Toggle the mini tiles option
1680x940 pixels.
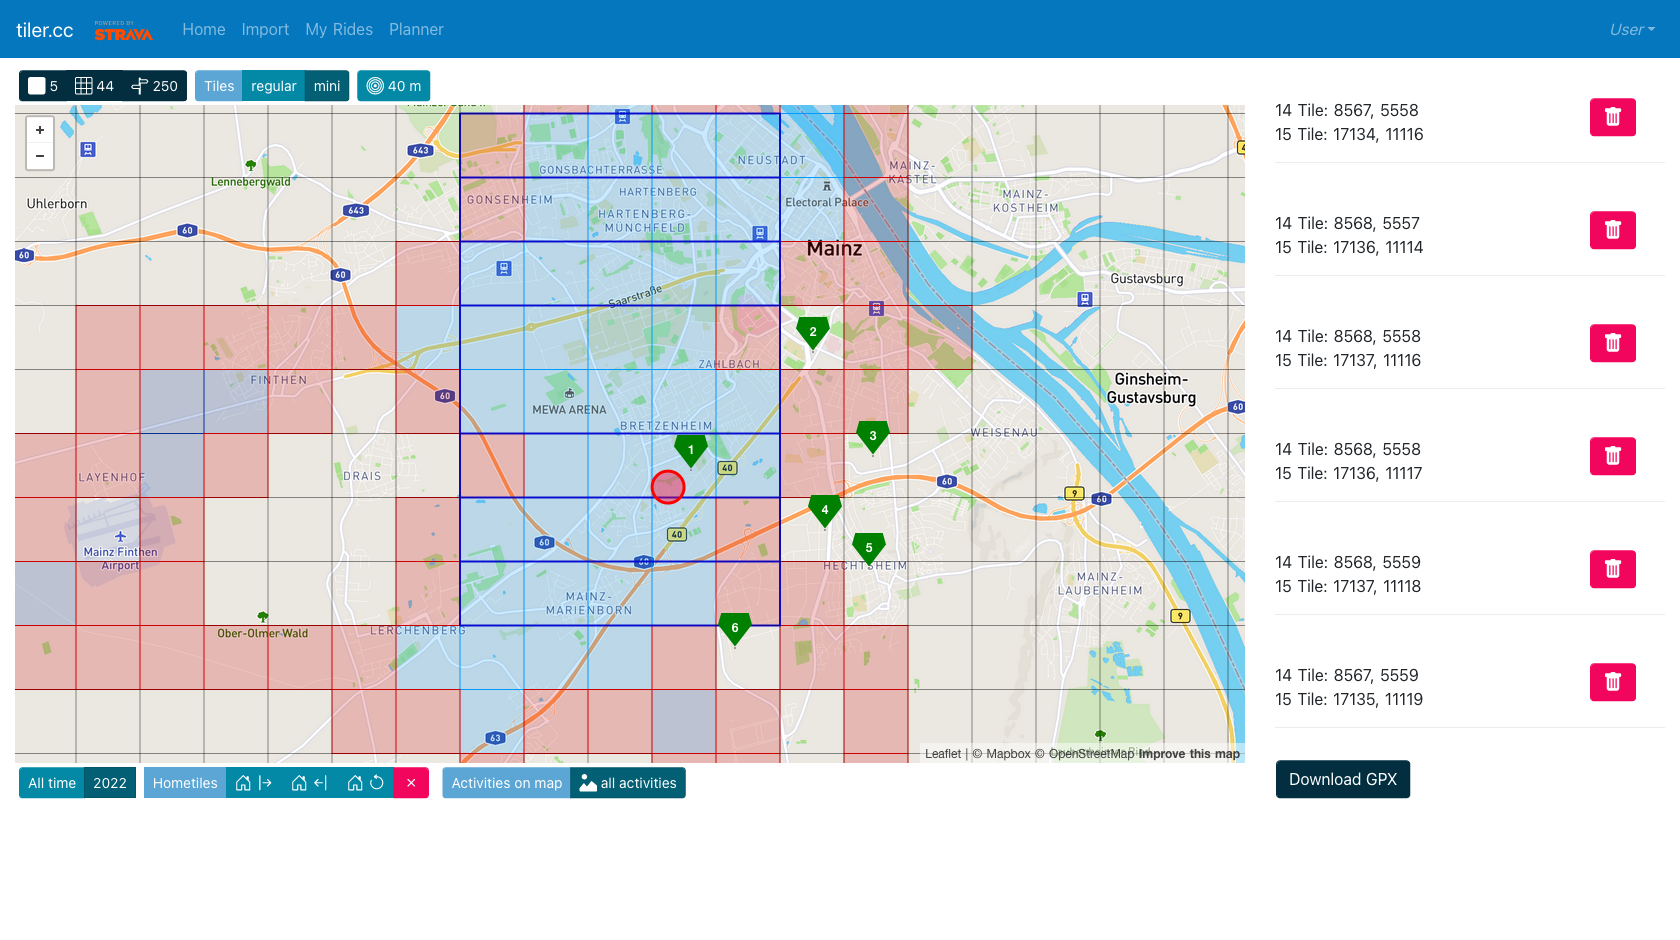(327, 86)
